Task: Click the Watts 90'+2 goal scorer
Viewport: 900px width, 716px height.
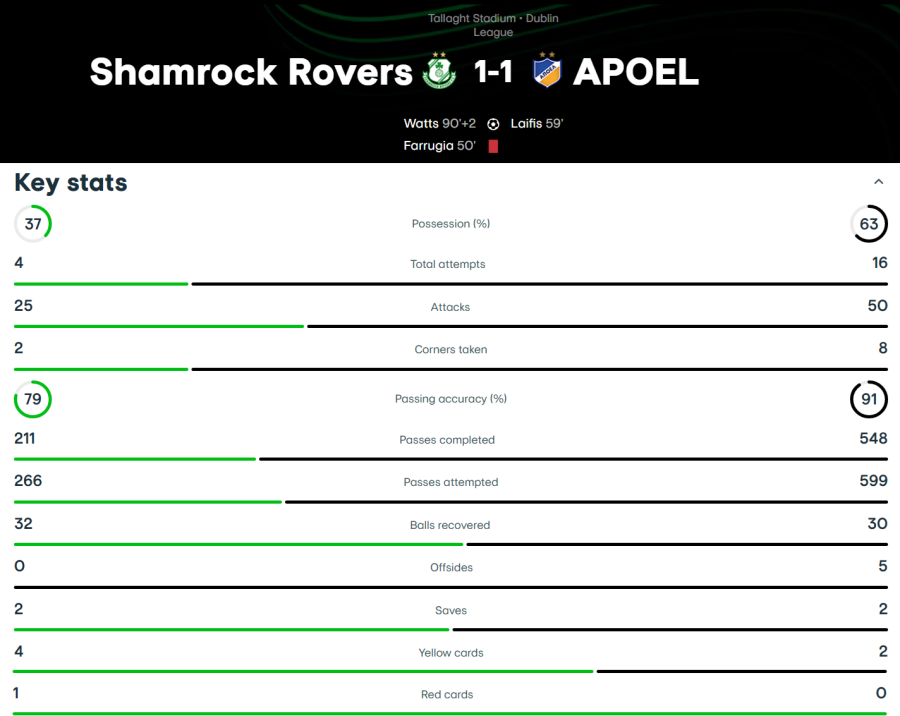Action: point(439,124)
